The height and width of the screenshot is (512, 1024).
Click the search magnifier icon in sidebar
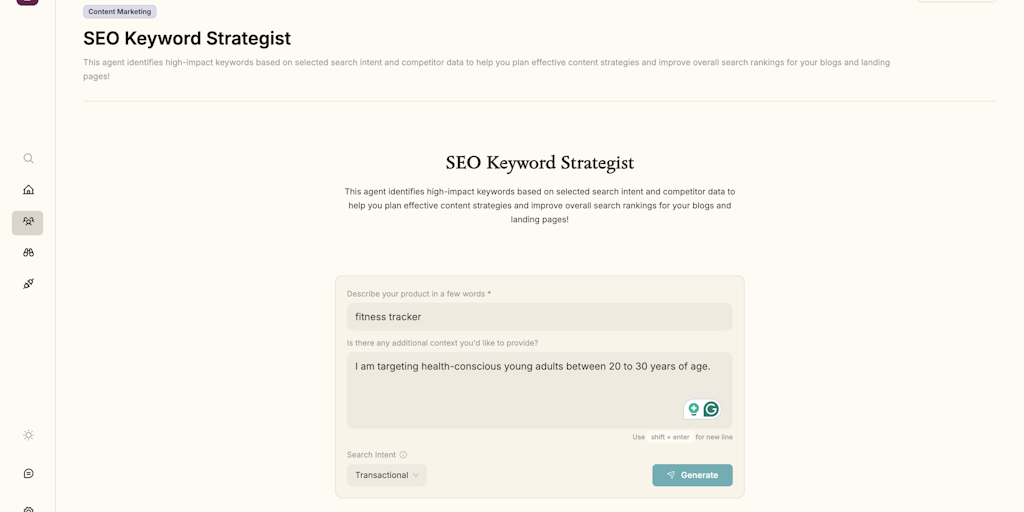pyautogui.click(x=28, y=158)
